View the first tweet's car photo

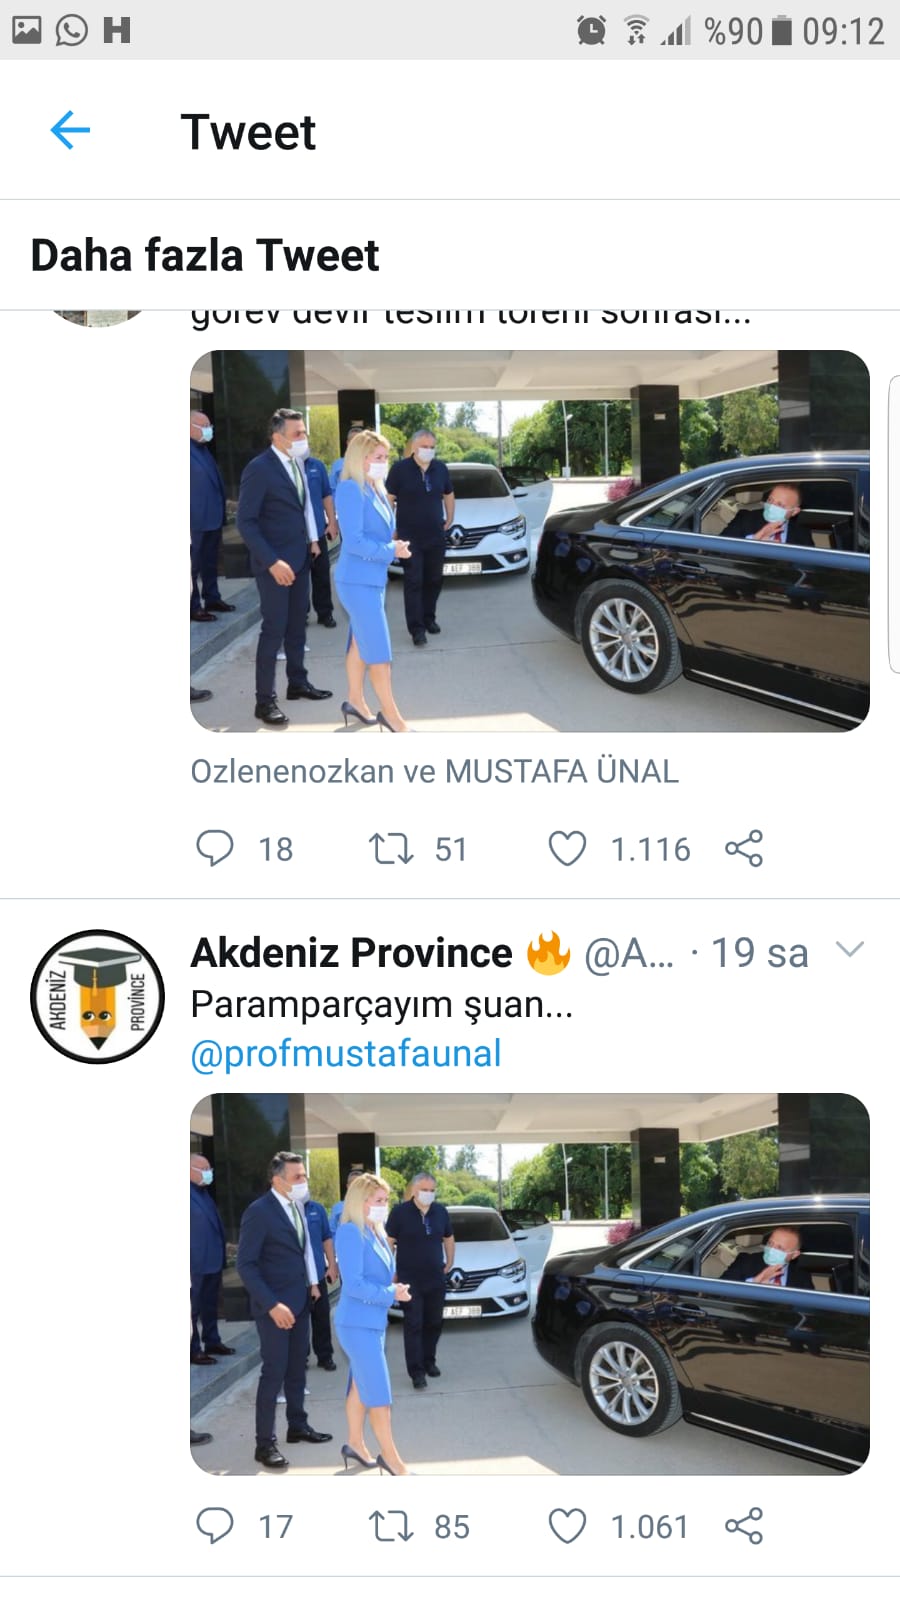pyautogui.click(x=529, y=541)
